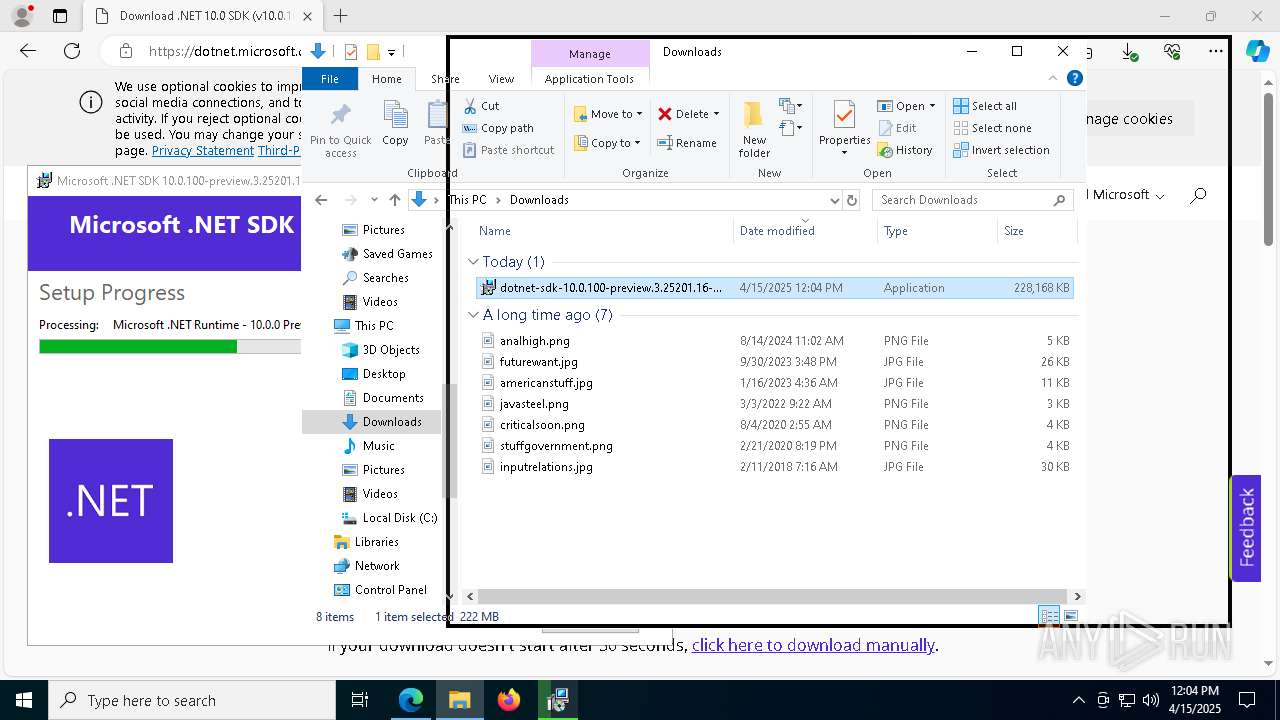This screenshot has width=1280, height=720.
Task: Select javasteel.png file
Action: point(775,404)
